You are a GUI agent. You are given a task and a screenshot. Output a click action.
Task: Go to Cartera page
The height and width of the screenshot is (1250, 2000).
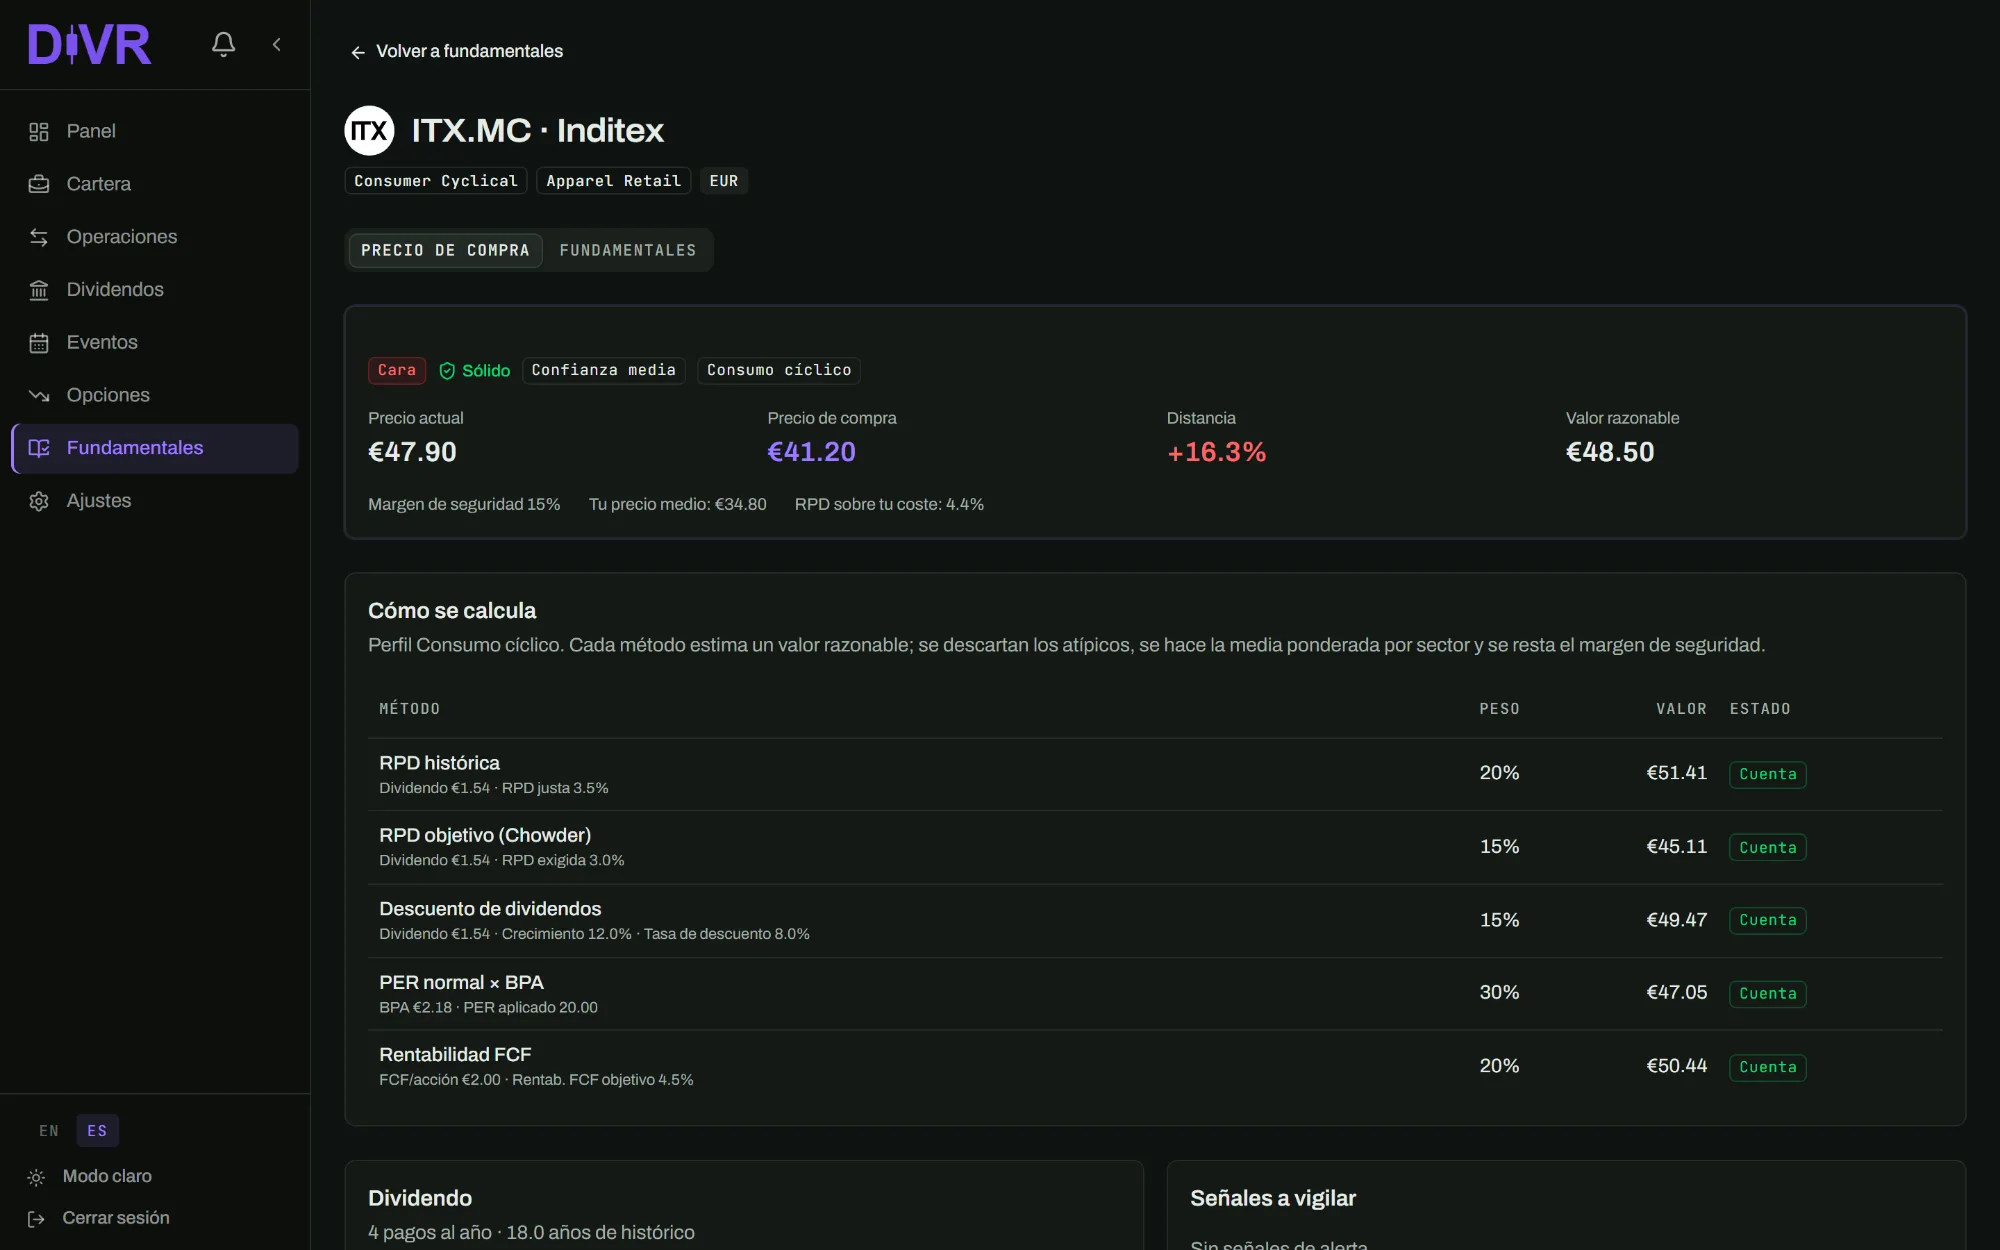coord(155,184)
